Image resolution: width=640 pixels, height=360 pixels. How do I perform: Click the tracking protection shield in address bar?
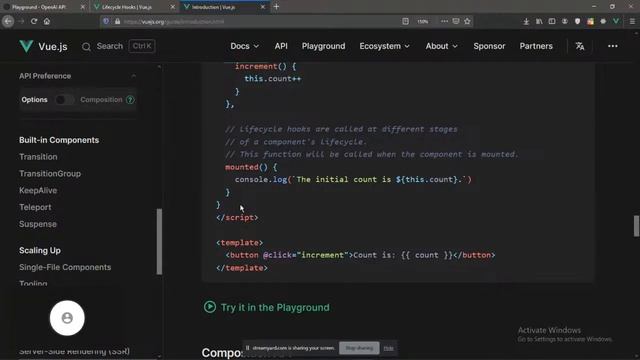[106, 21]
